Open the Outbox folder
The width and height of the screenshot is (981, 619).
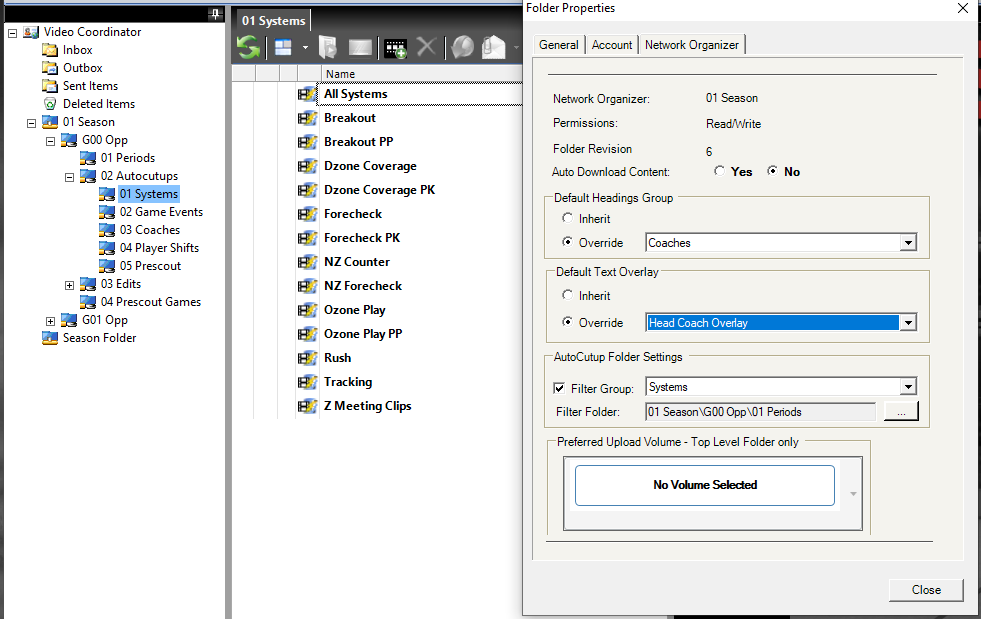(x=83, y=68)
